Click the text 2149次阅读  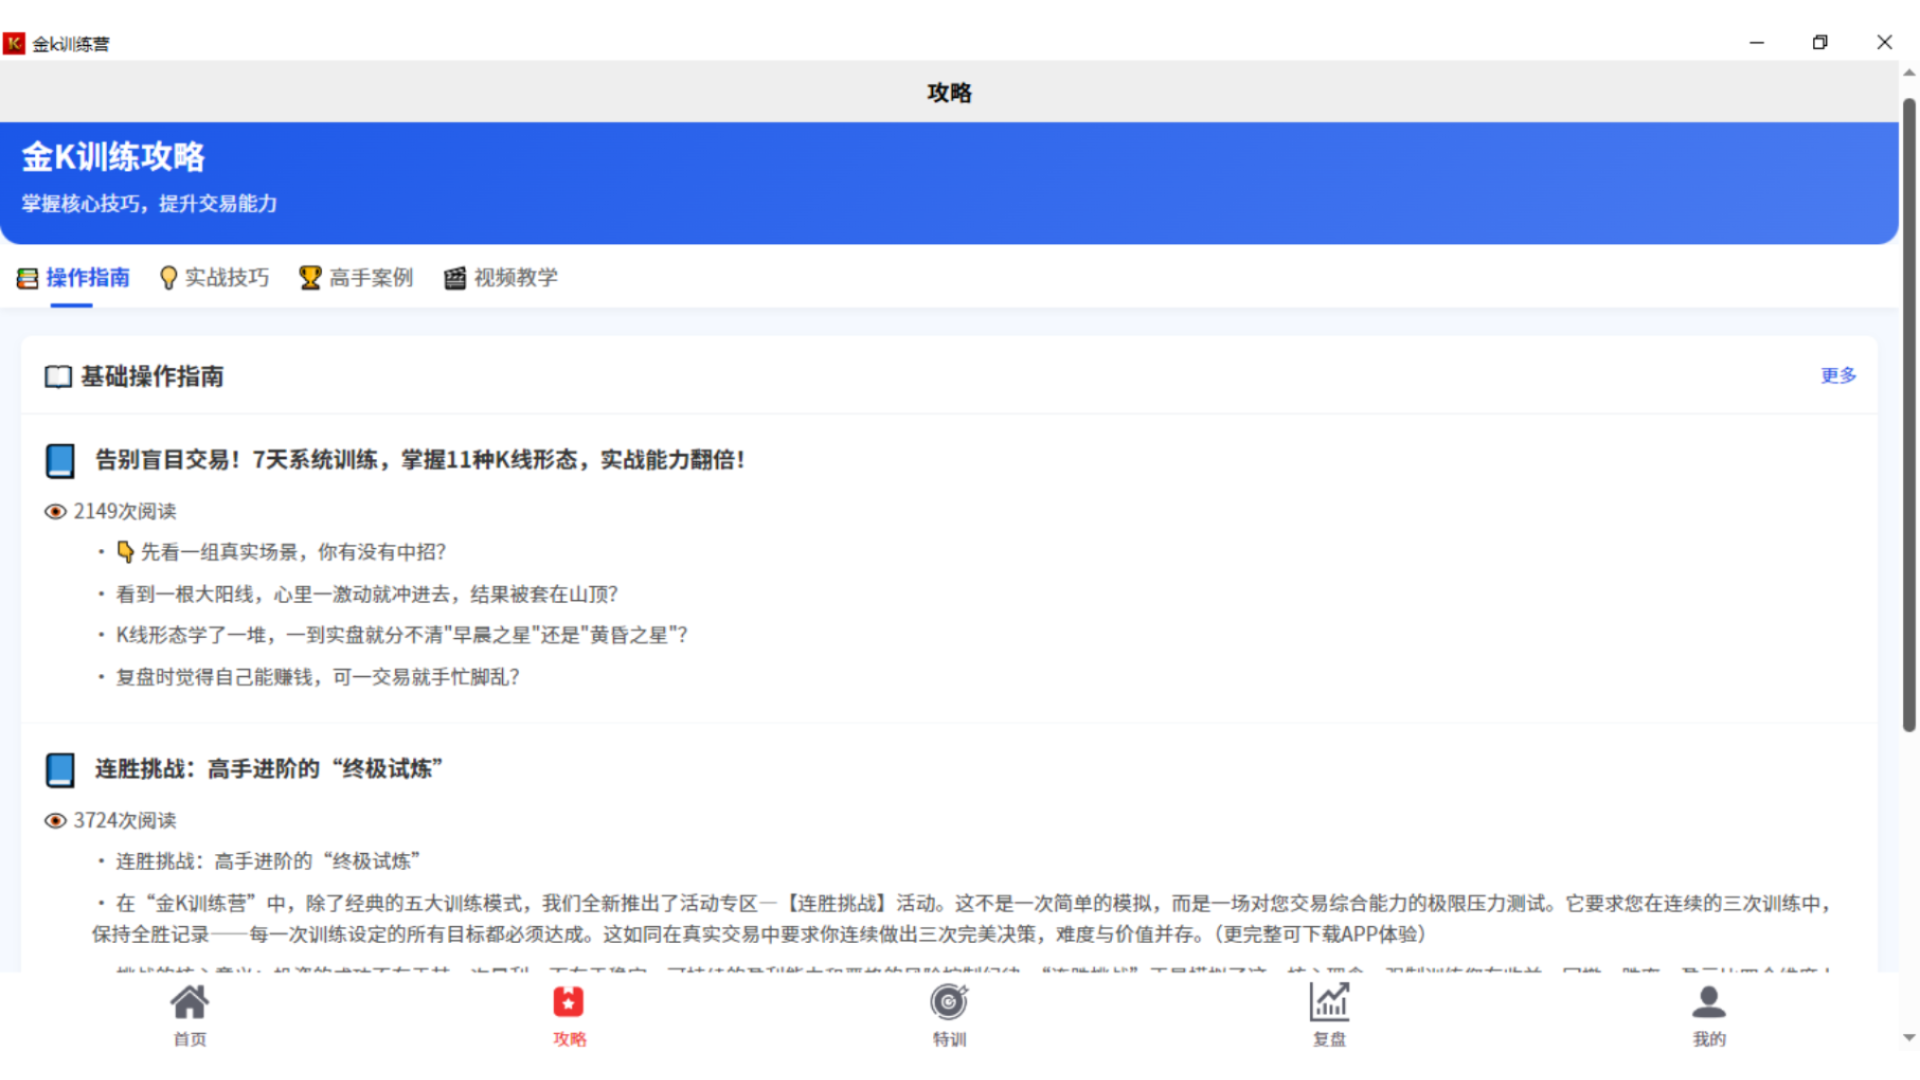pos(125,512)
